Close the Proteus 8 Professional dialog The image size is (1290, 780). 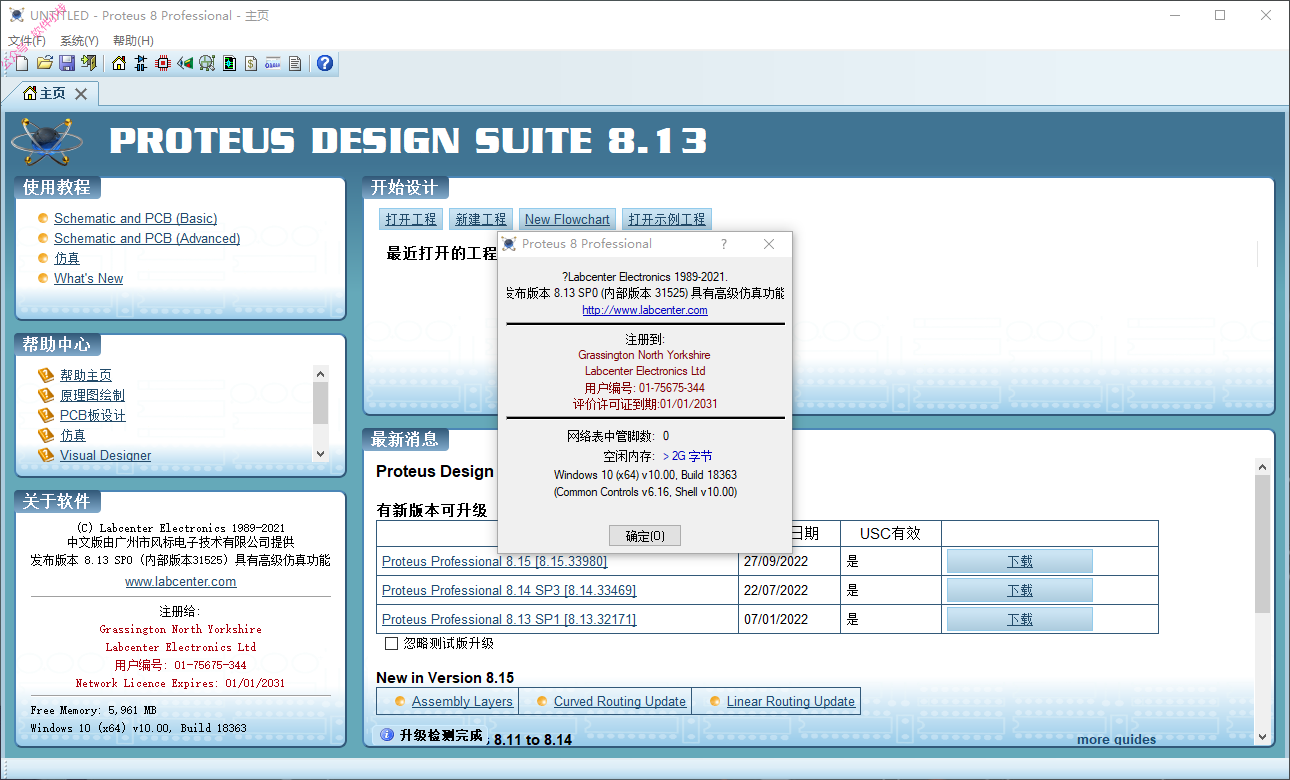pos(768,244)
